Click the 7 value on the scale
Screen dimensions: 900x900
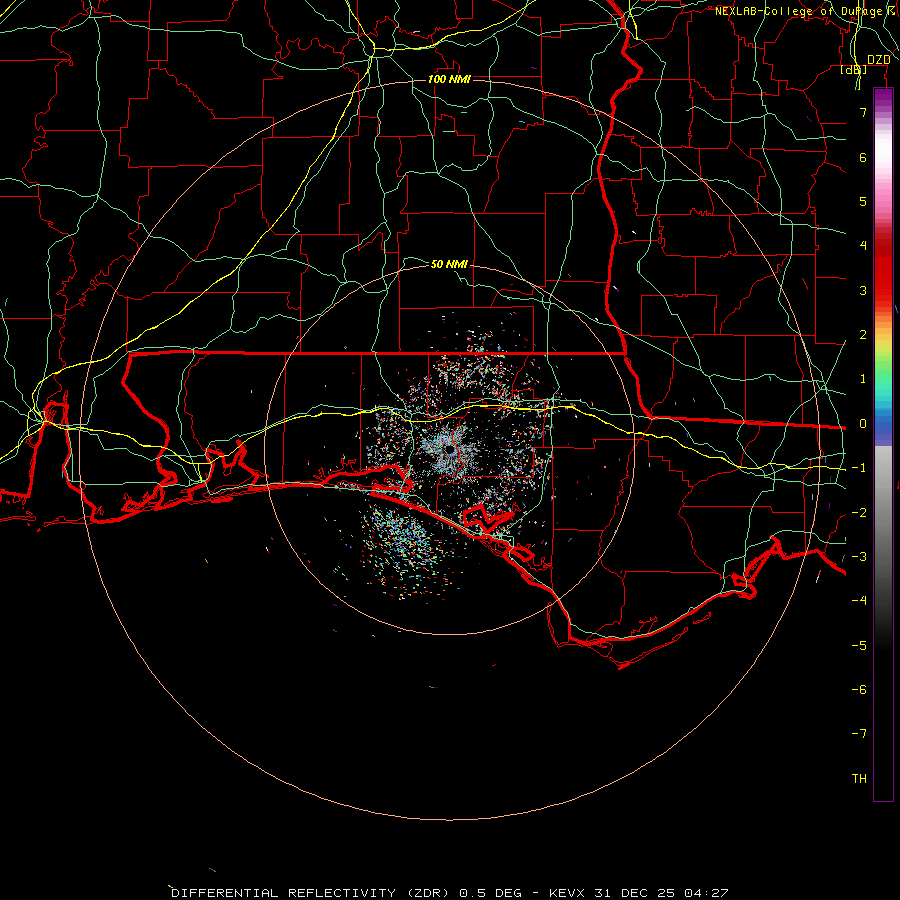[863, 112]
